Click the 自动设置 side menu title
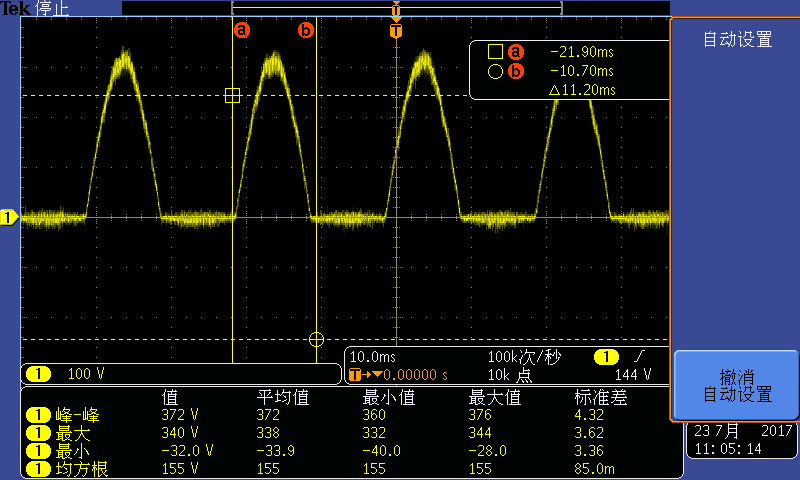This screenshot has height=480, width=800. [736, 40]
